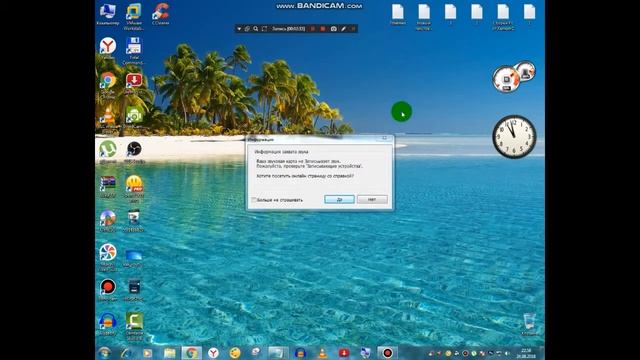Screen dimensions: 640x360
Task: Open the Google Chrome desktop shortcut
Action: pos(108,84)
